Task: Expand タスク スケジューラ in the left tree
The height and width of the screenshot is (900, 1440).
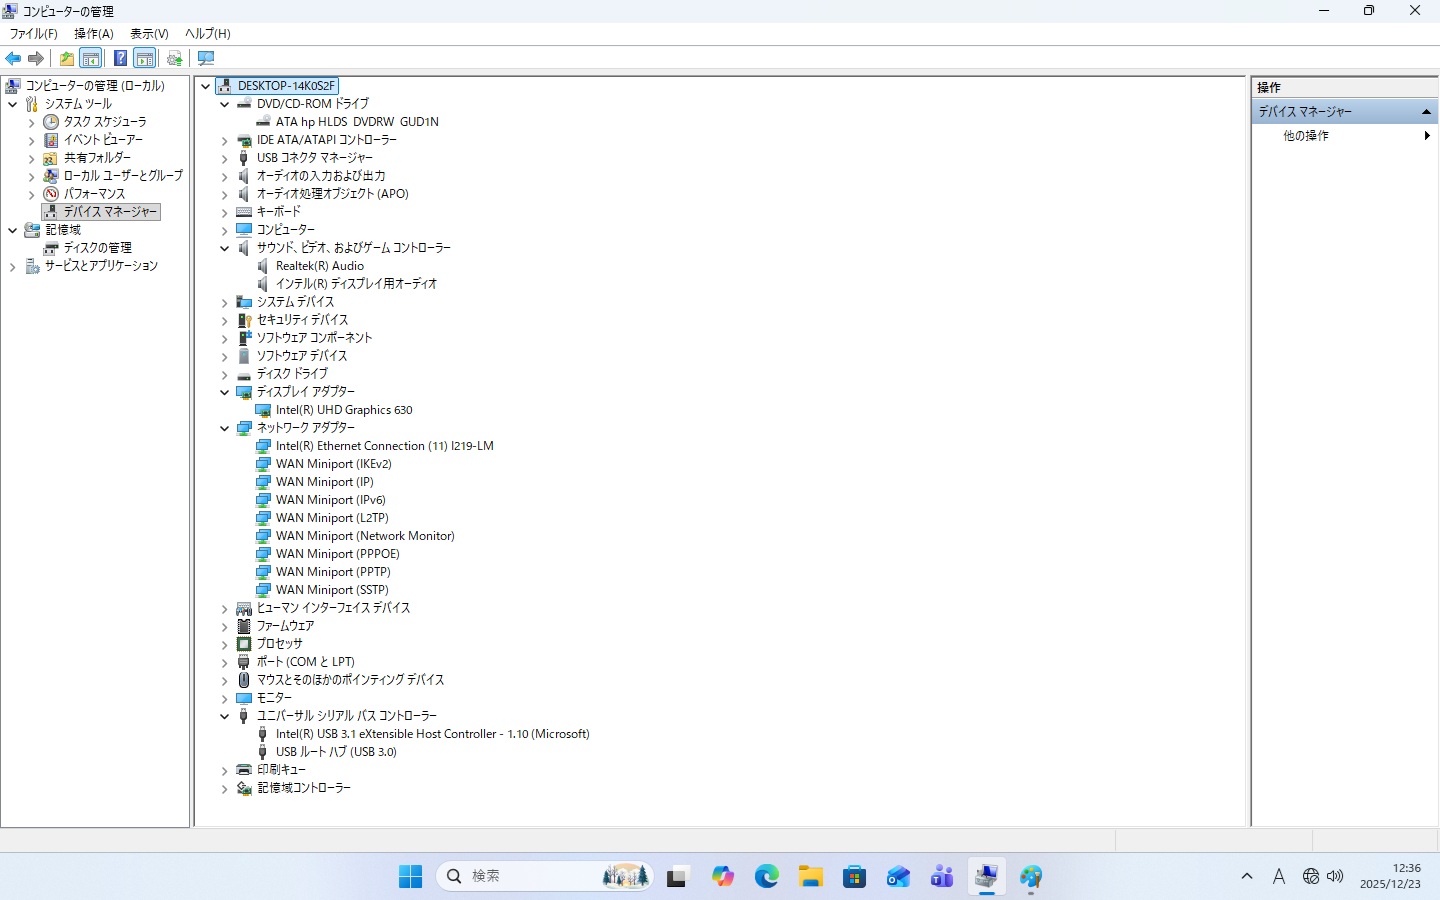Action: (31, 122)
